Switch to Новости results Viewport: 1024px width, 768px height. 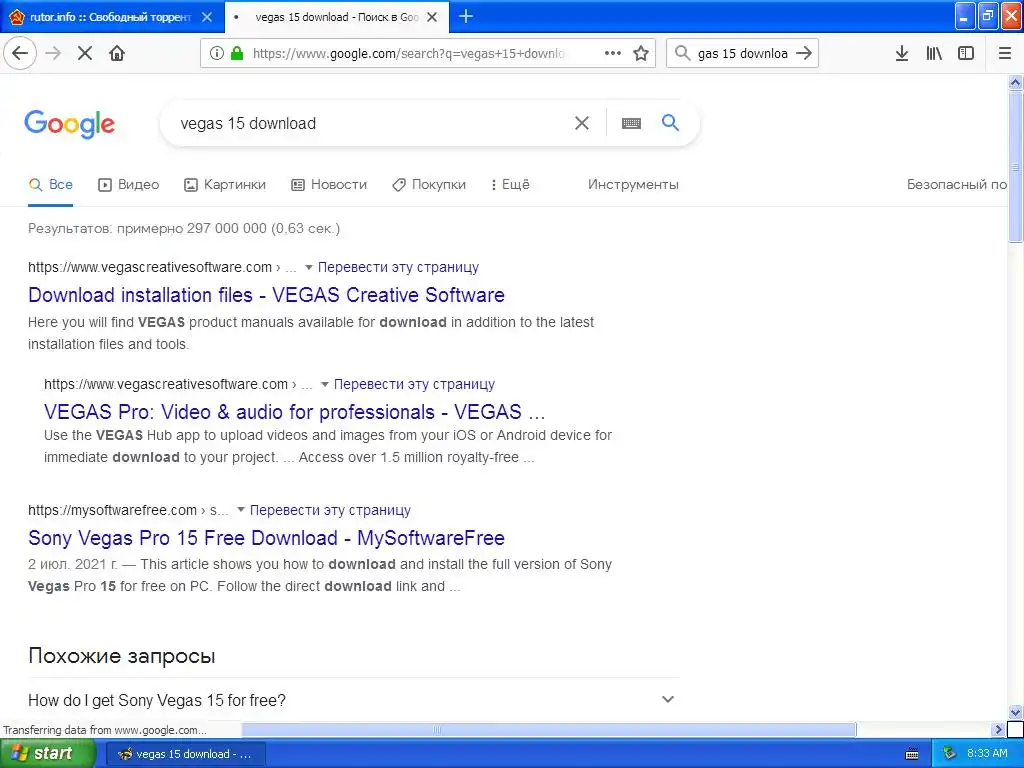pyautogui.click(x=329, y=185)
